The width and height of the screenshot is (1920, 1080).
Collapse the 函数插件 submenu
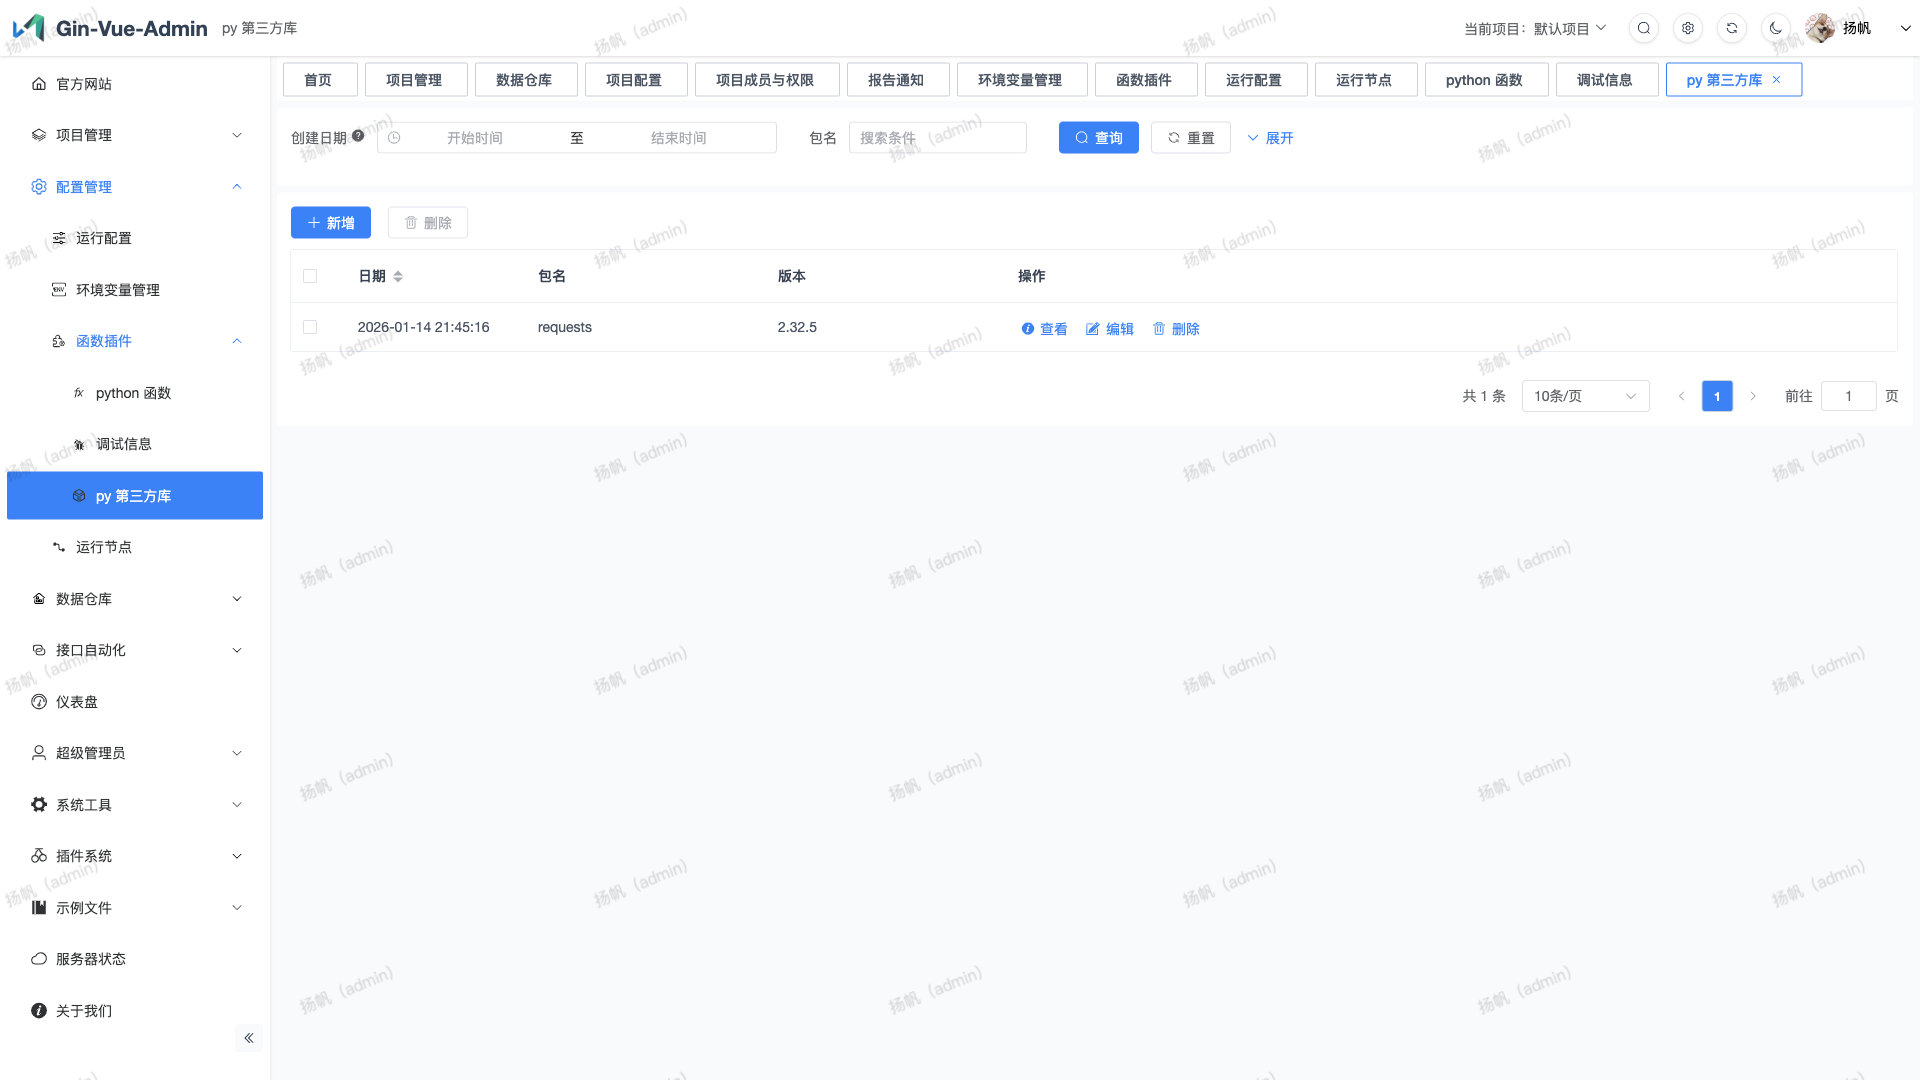(135, 341)
